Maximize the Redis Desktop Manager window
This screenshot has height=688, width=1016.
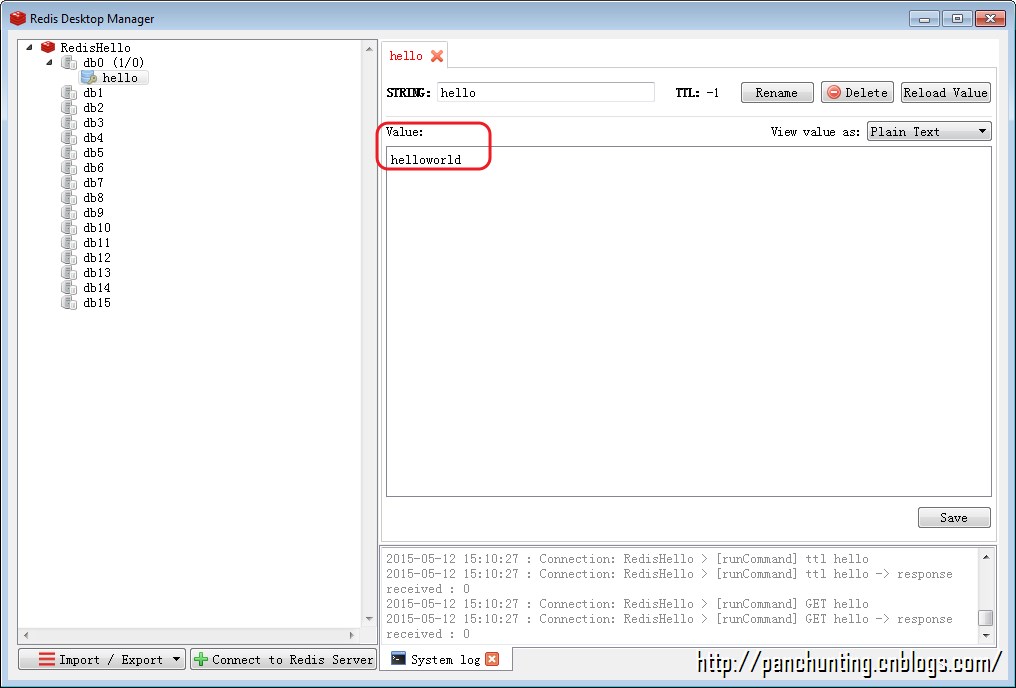(957, 19)
